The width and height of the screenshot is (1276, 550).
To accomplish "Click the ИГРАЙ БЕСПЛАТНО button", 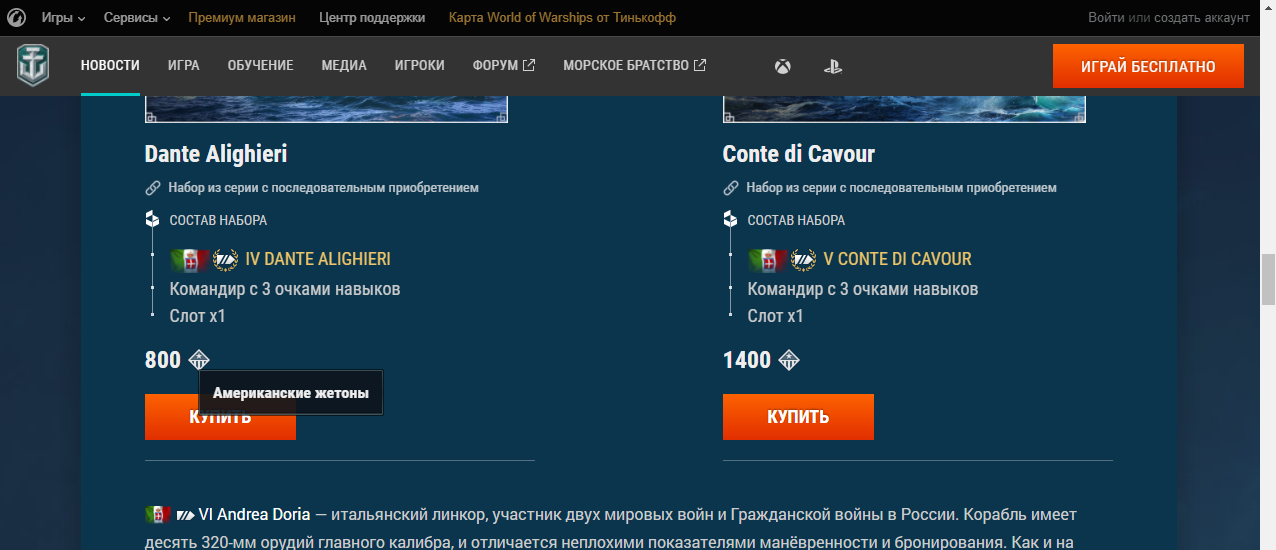I will click(x=1148, y=67).
